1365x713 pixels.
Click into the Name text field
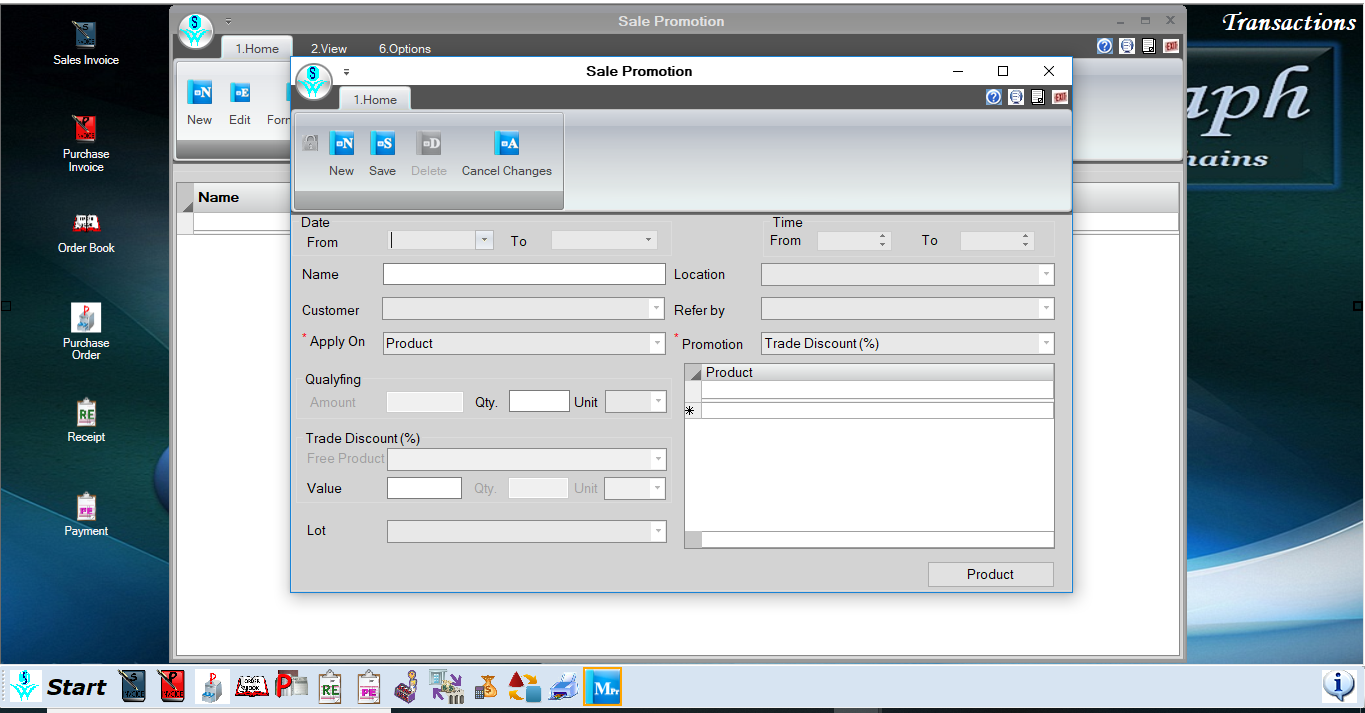point(524,274)
